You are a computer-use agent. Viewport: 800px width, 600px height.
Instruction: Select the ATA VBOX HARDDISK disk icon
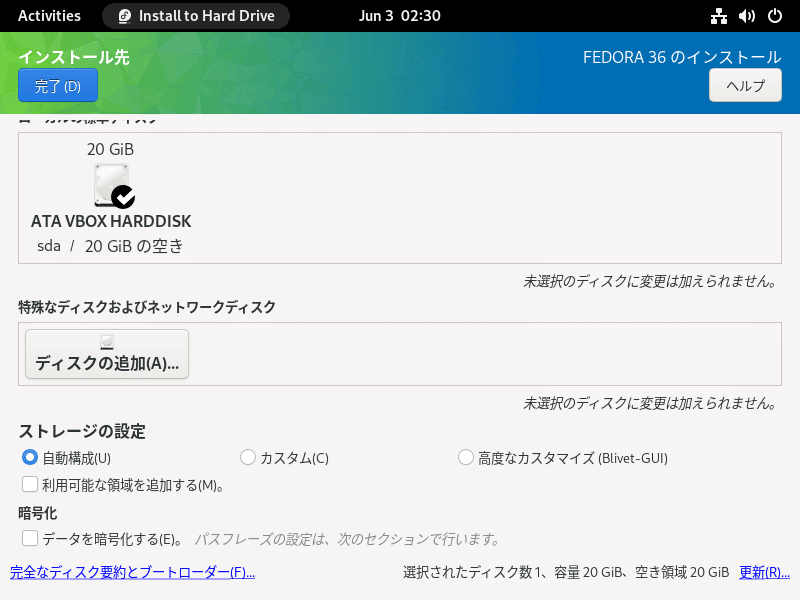click(x=114, y=186)
